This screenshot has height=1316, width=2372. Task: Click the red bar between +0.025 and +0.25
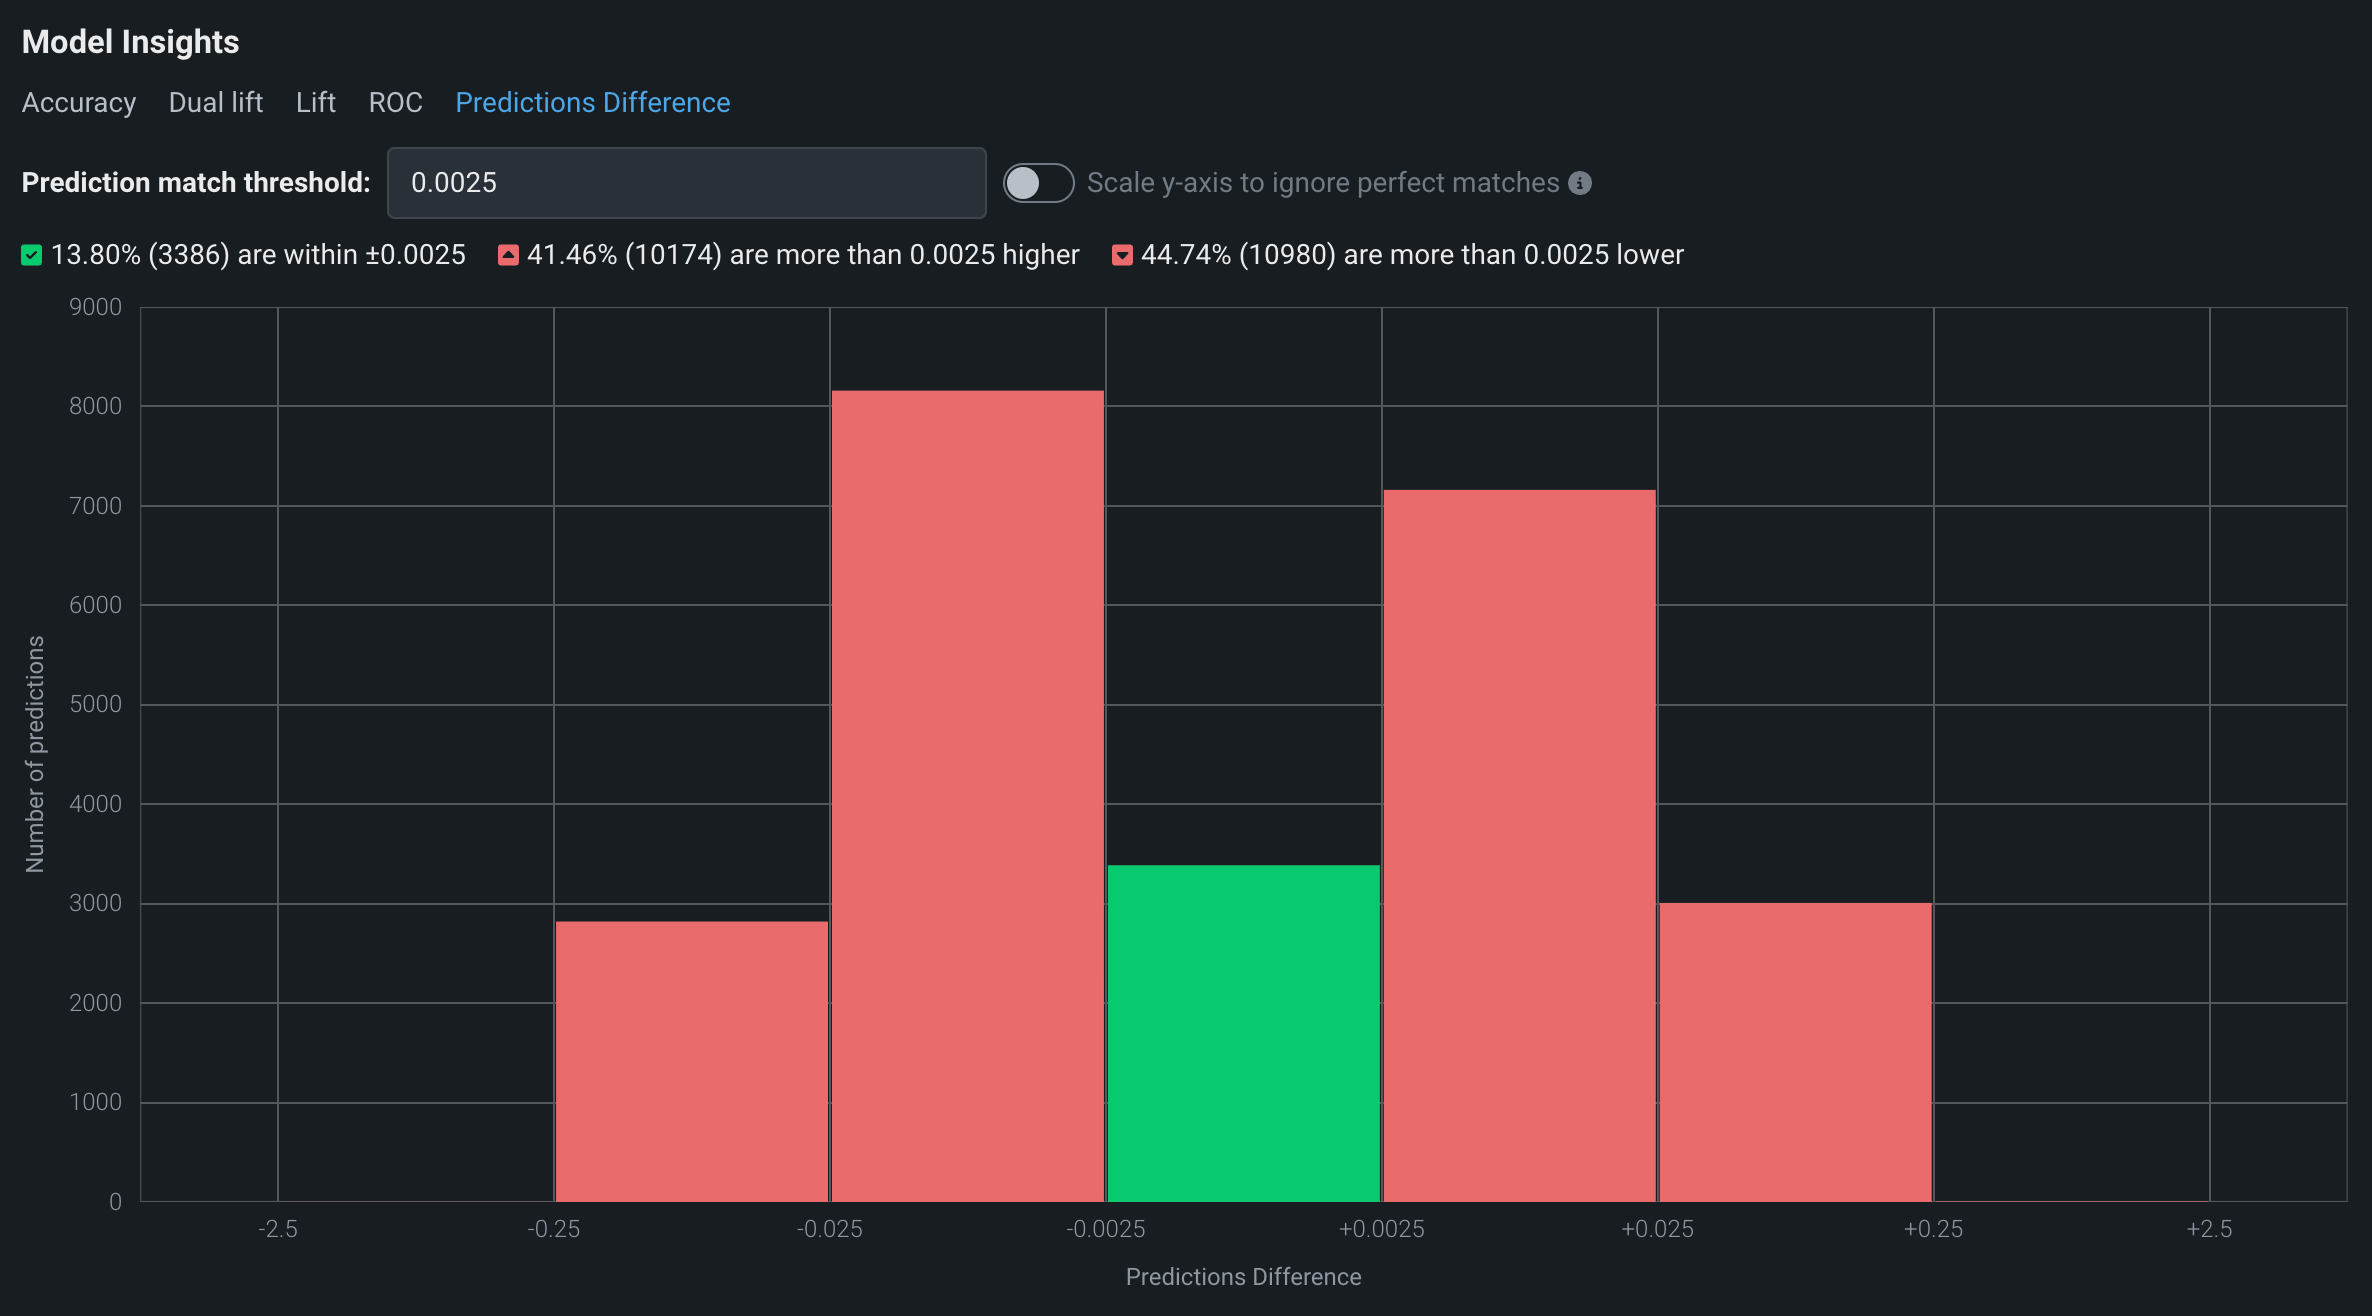[x=1795, y=1051]
